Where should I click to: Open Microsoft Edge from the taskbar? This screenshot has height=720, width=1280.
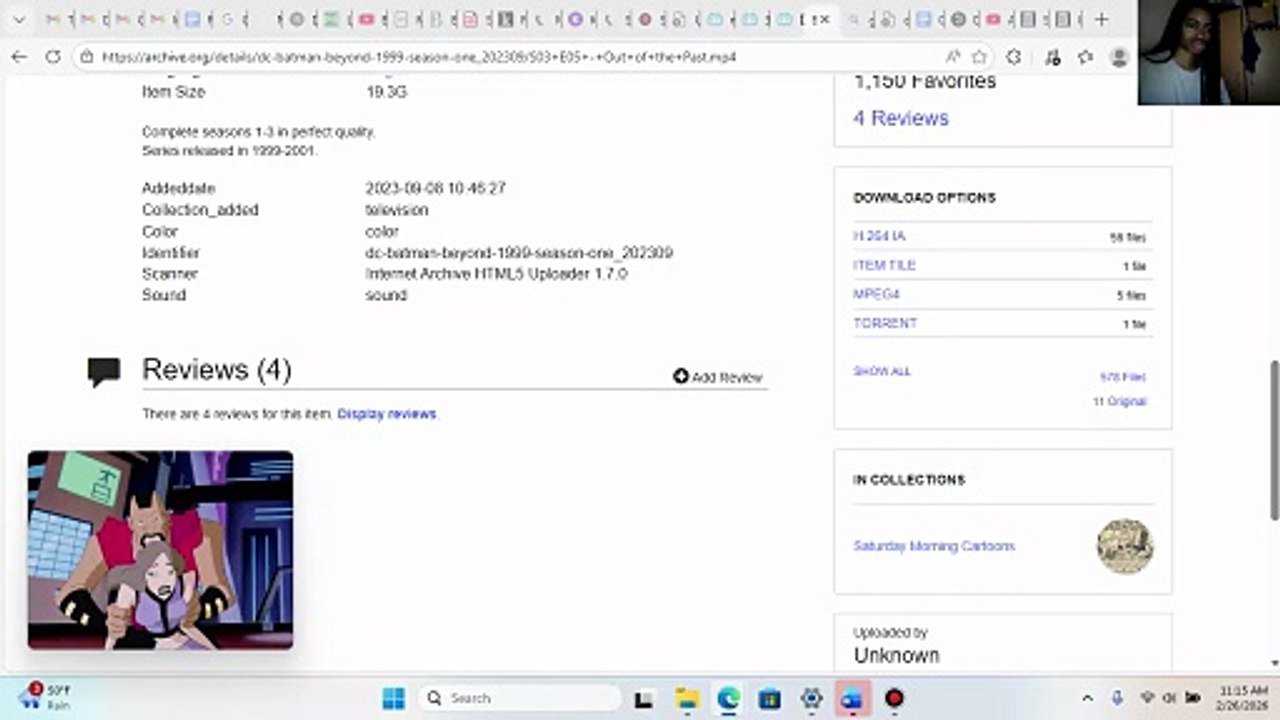[728, 698]
